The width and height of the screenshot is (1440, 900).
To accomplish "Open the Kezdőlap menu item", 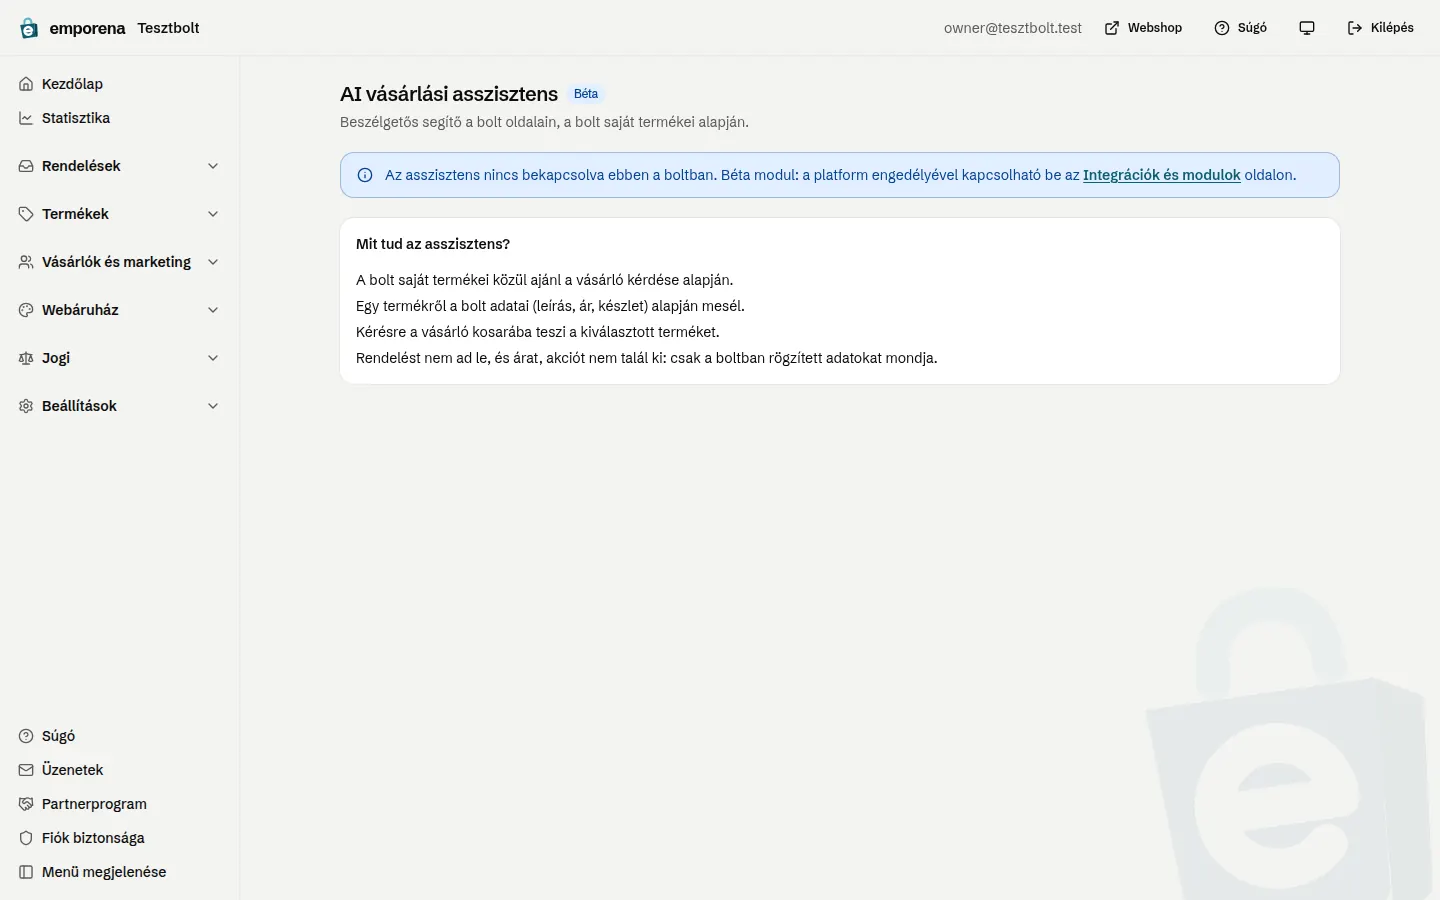I will tap(119, 84).
